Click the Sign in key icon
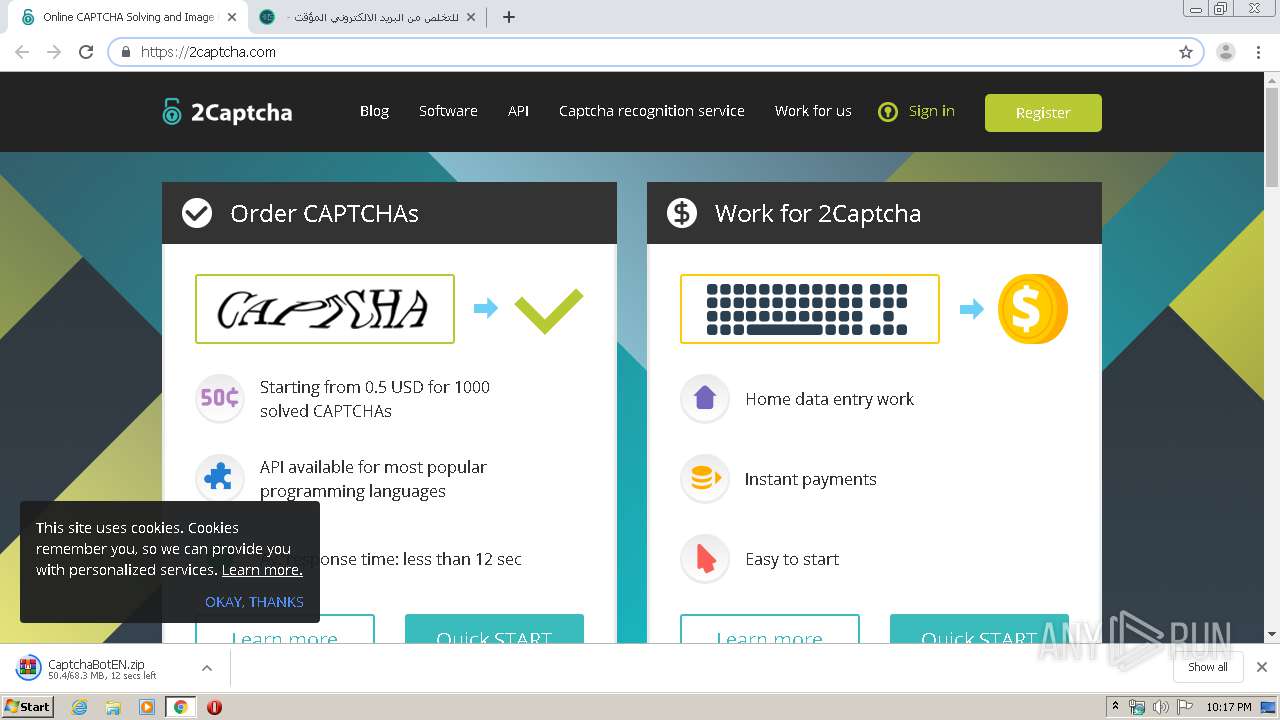Image resolution: width=1280 pixels, height=720 pixels. click(888, 112)
